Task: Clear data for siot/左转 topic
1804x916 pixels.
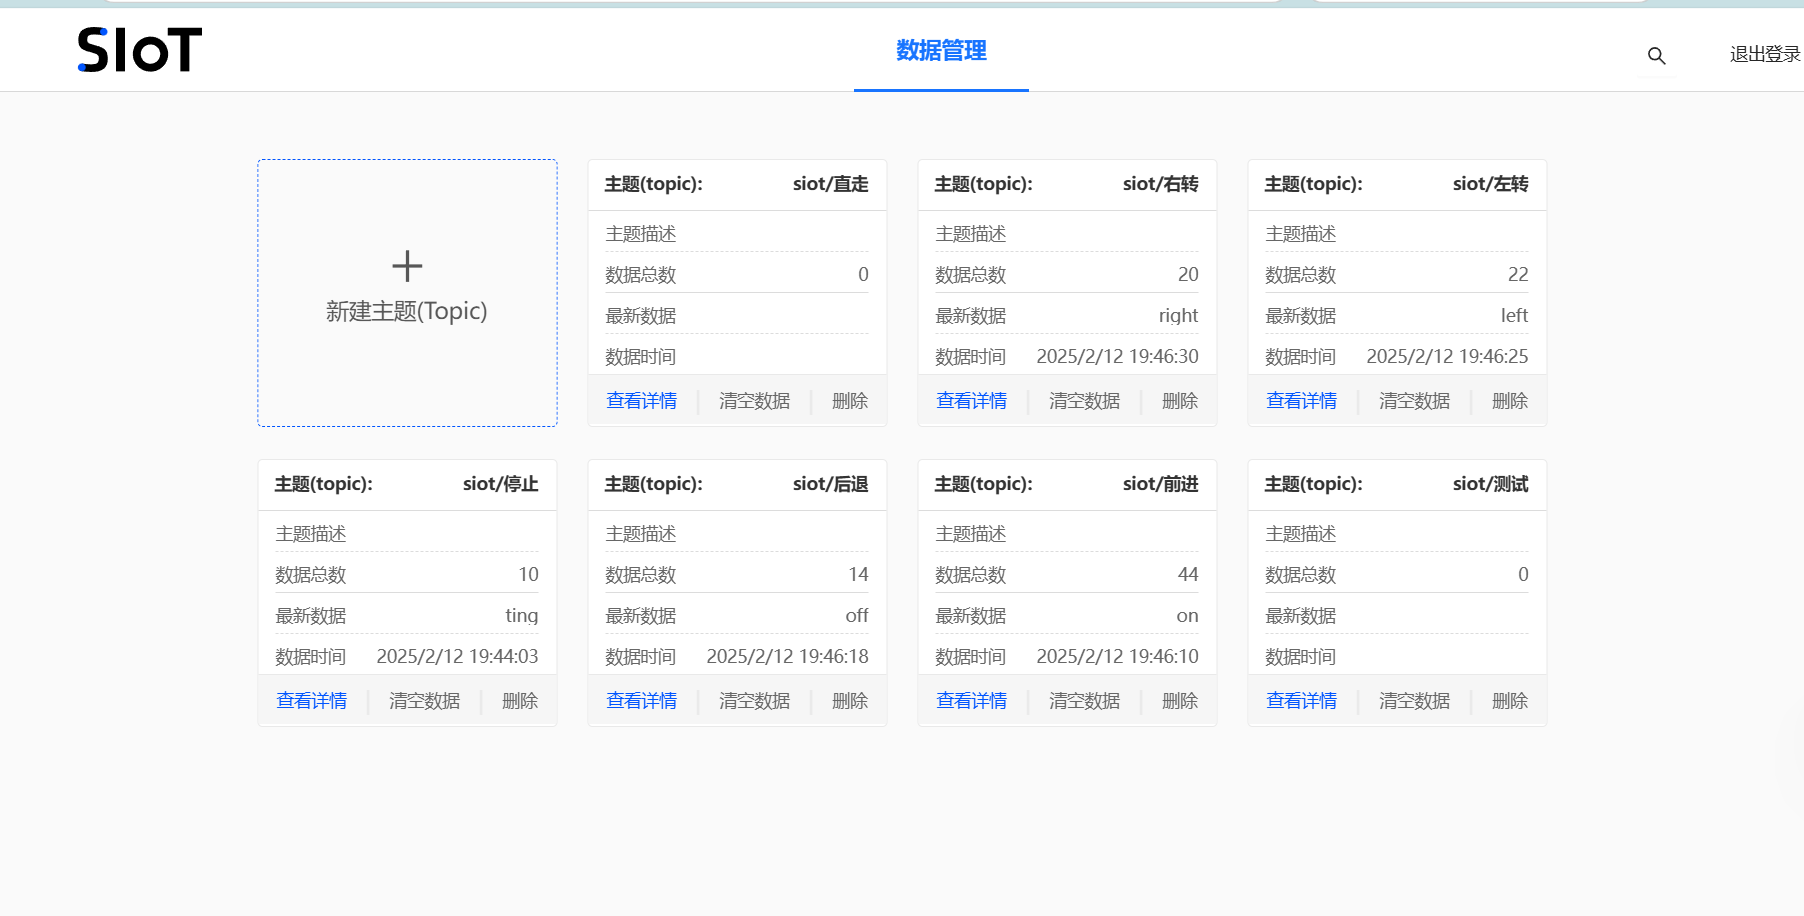Action: (x=1414, y=401)
